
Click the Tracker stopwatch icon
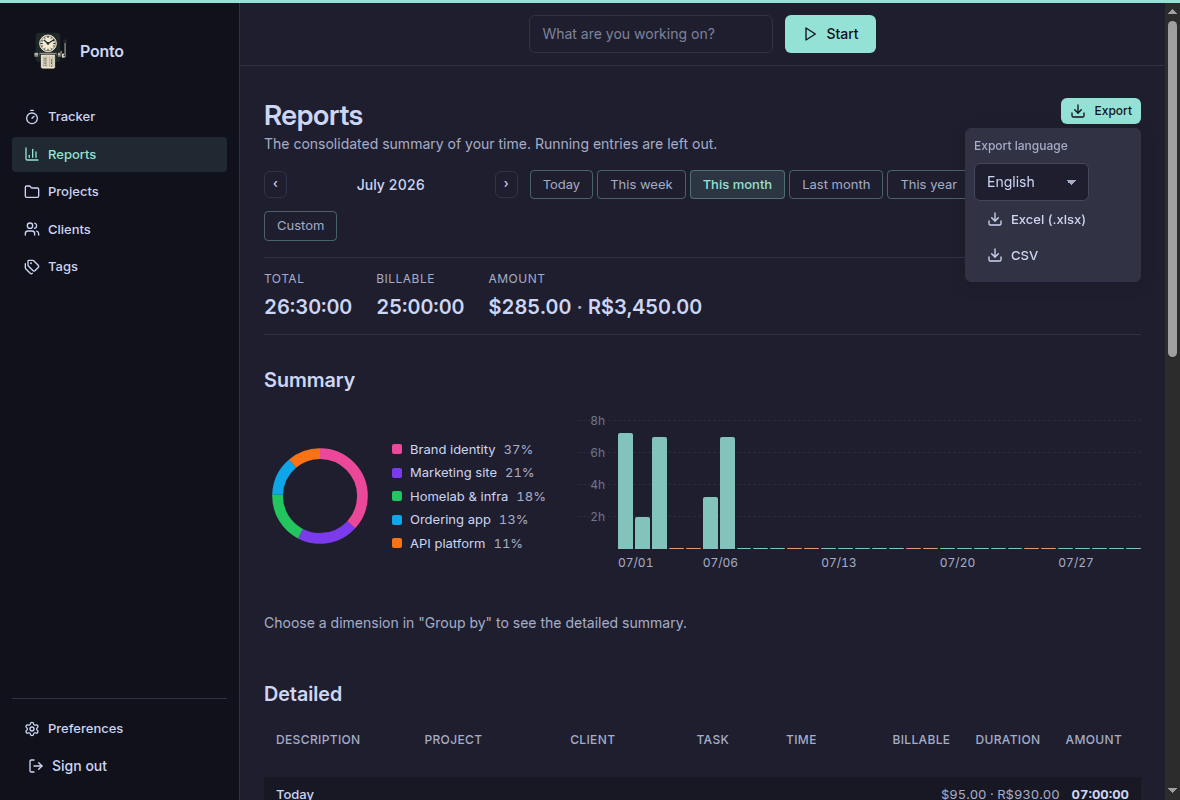tap(32, 117)
